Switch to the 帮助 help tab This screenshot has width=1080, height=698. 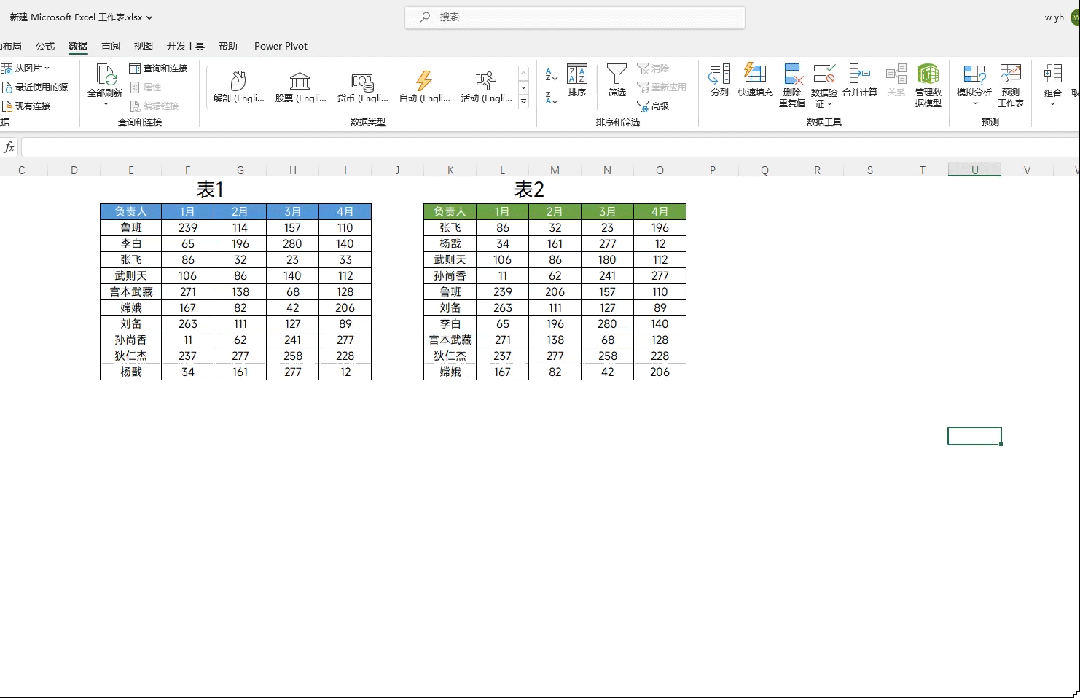[227, 46]
